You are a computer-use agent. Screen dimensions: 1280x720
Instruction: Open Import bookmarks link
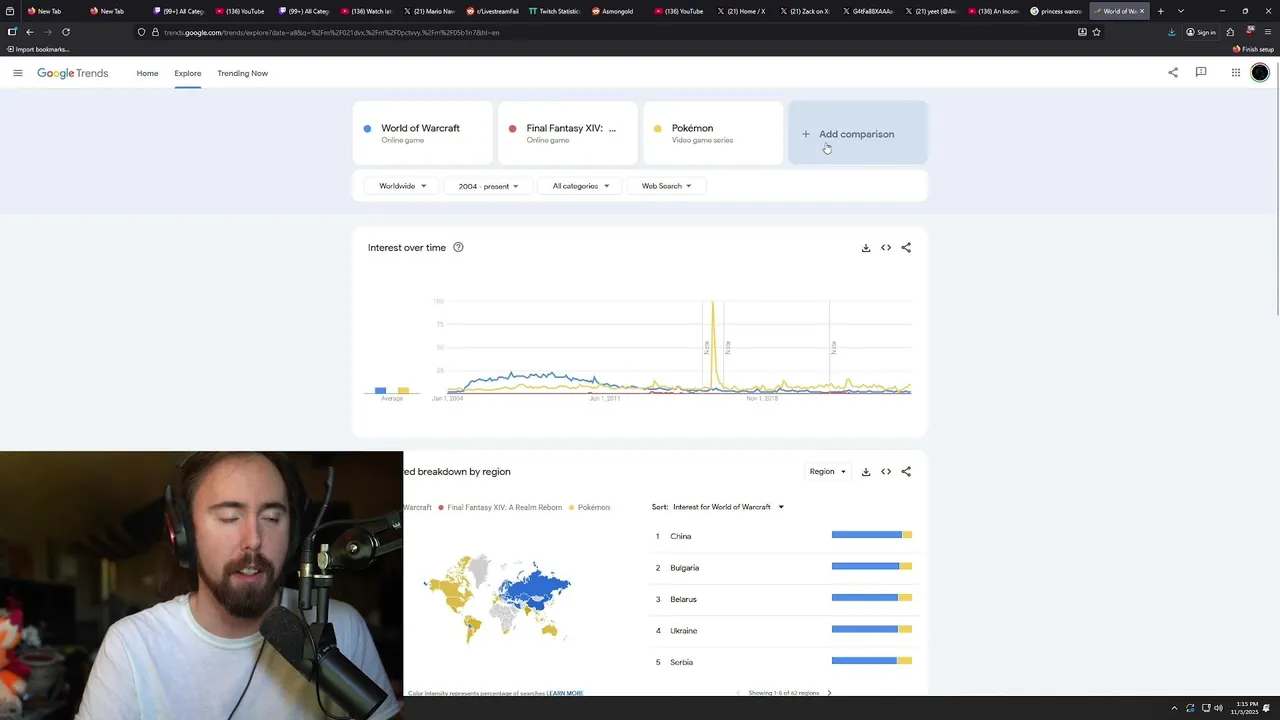coord(37,49)
